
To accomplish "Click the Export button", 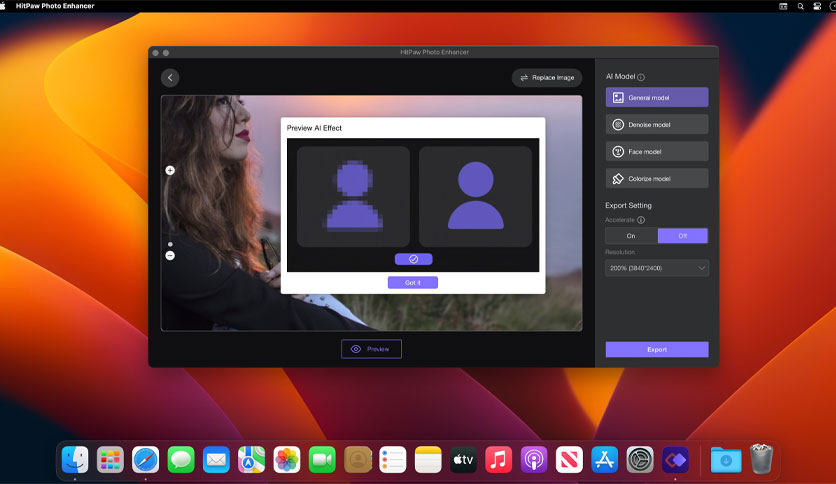I will (x=657, y=350).
